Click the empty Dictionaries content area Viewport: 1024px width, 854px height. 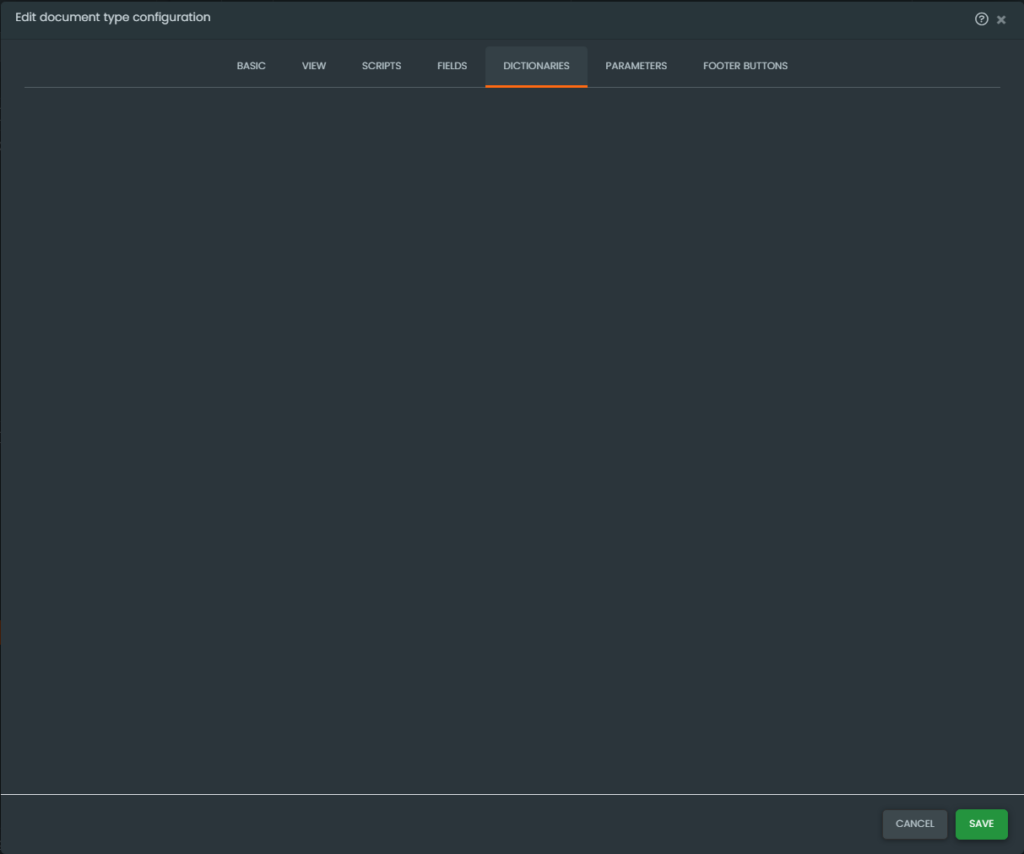click(x=512, y=440)
